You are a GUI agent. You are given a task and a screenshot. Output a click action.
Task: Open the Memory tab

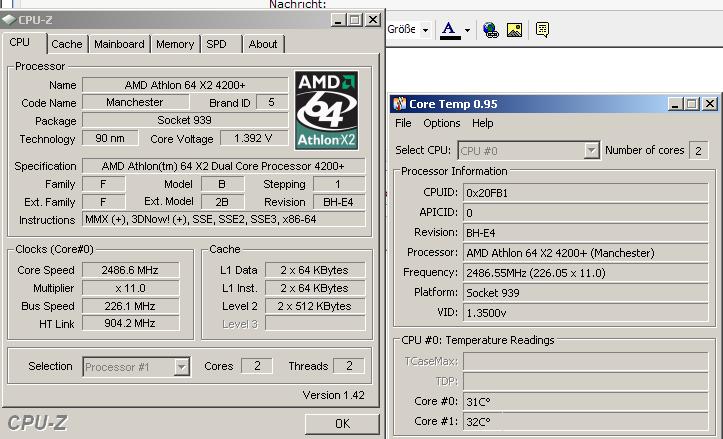coord(175,44)
